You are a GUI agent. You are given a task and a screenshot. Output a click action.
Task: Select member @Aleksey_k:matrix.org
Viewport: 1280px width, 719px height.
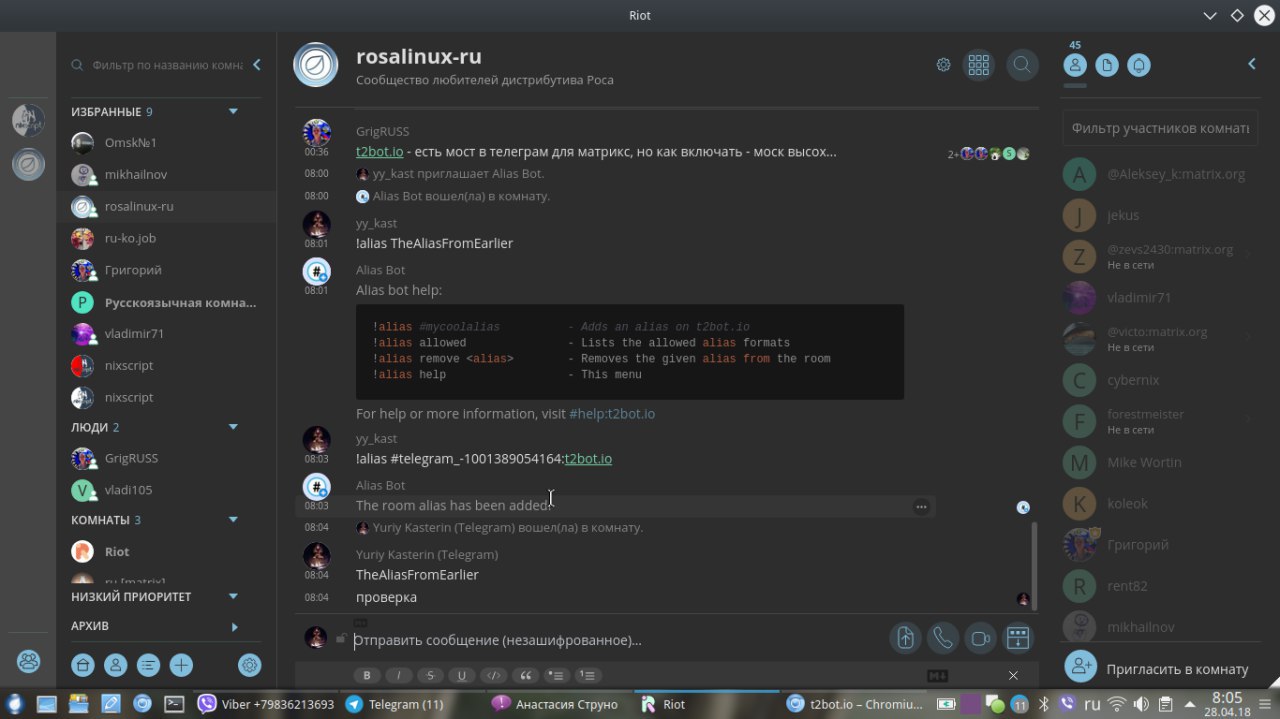pos(1160,174)
